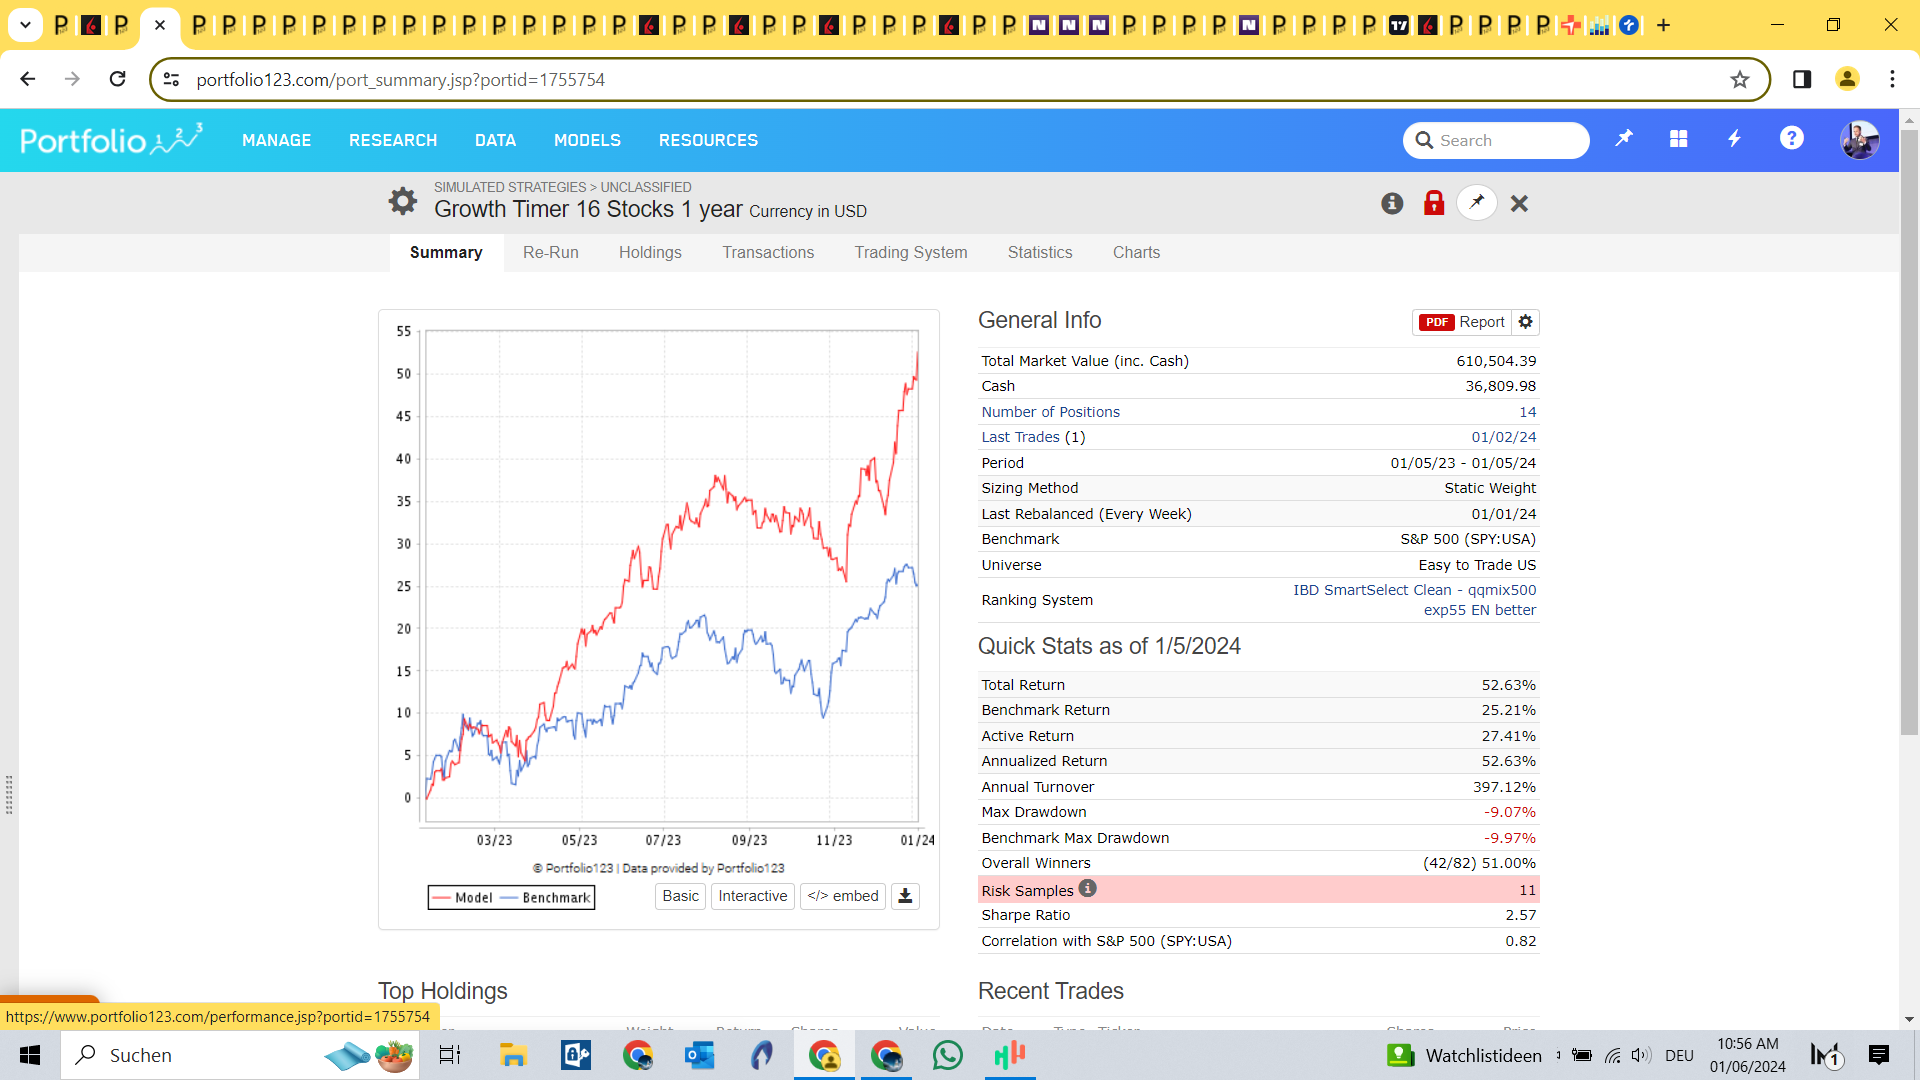Expand the RESEARCH menu
The width and height of the screenshot is (1920, 1080).
point(393,140)
